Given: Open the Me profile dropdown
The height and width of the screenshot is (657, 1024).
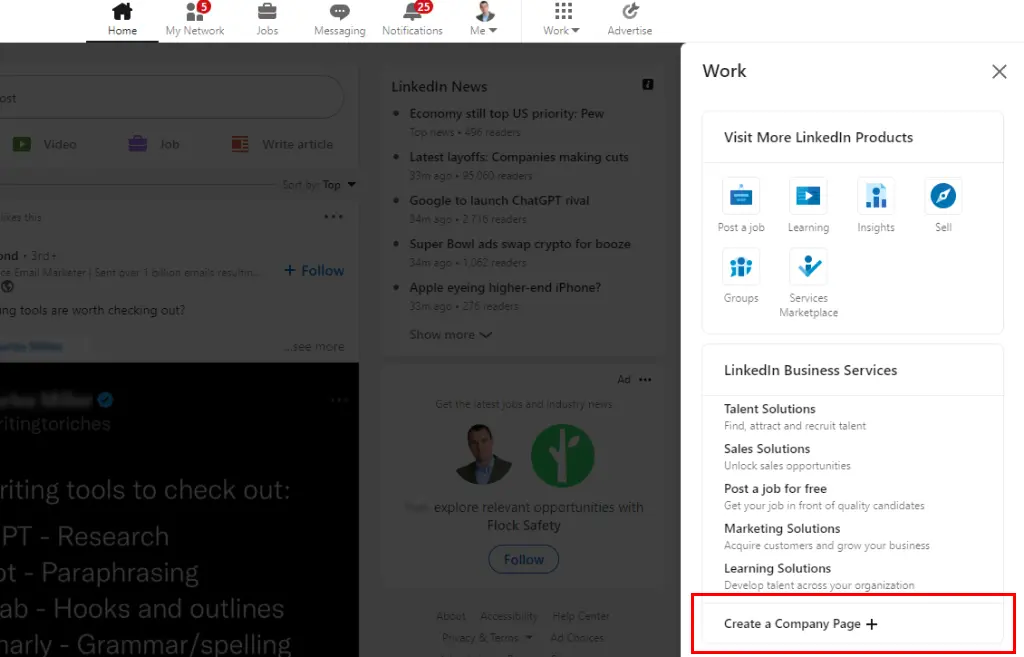Looking at the screenshot, I should [x=484, y=20].
